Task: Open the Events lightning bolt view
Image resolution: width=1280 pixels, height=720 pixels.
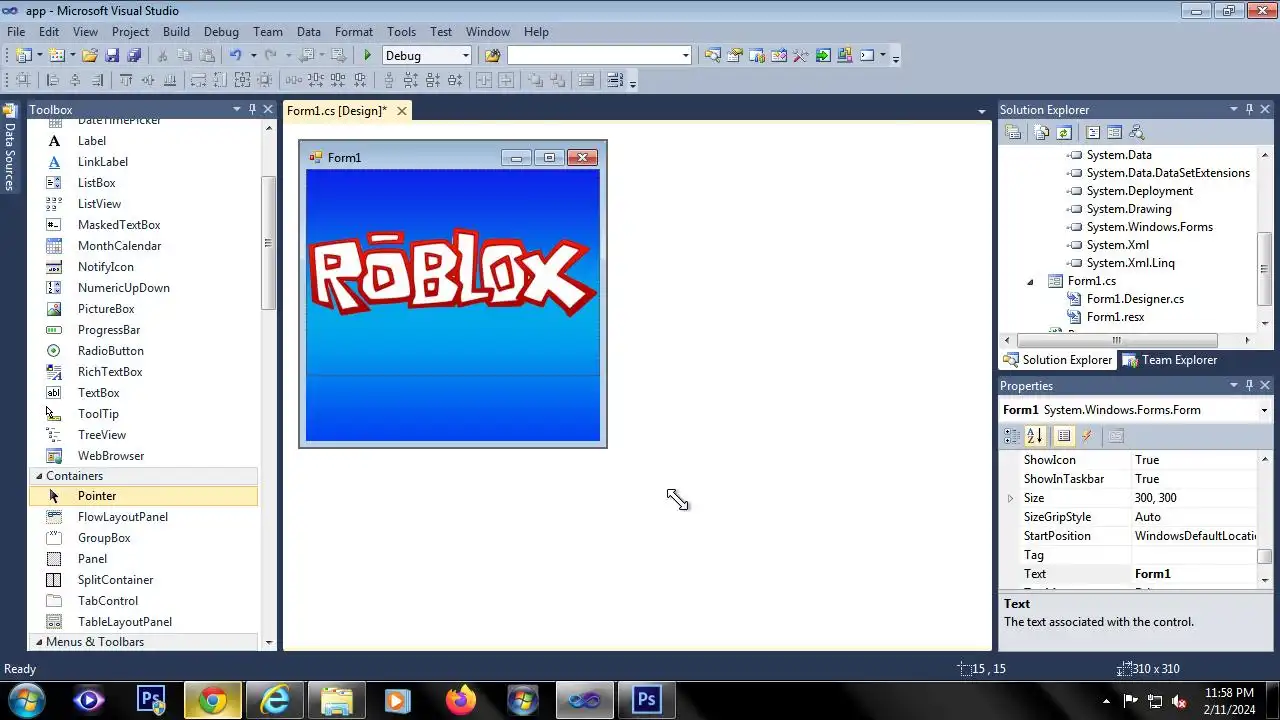Action: [x=1087, y=436]
